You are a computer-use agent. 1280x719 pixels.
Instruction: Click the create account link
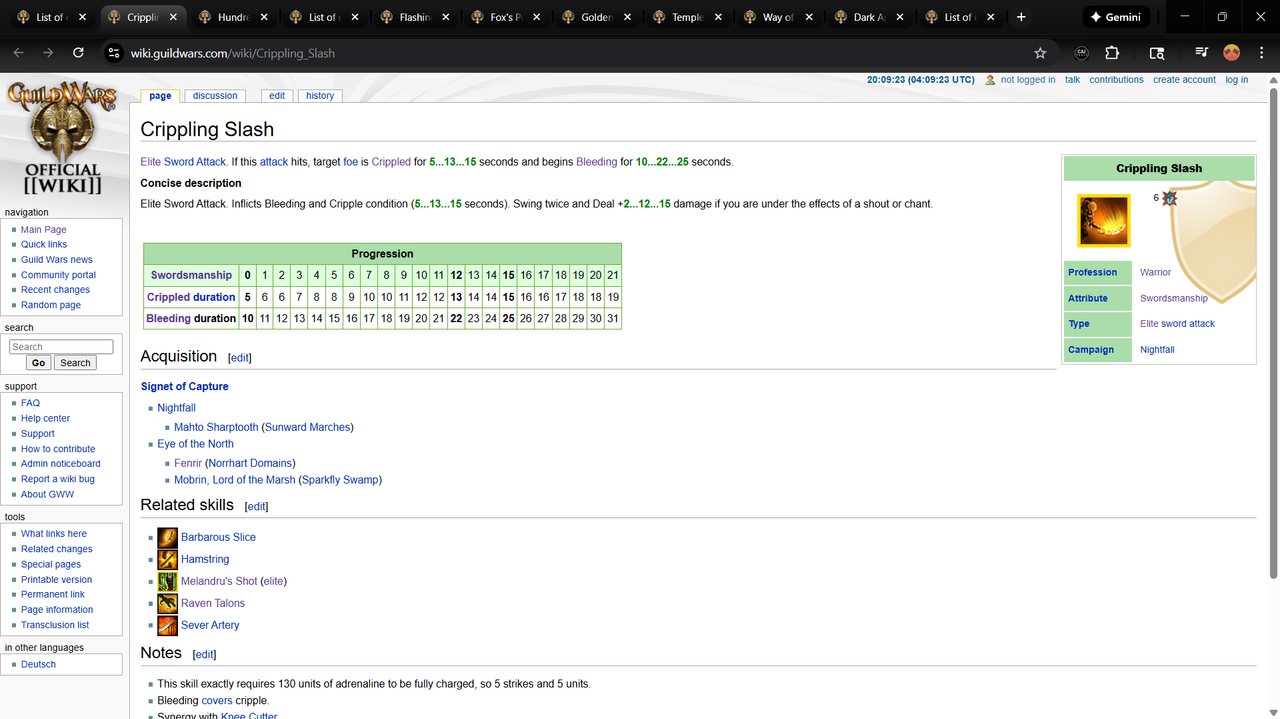point(1184,80)
